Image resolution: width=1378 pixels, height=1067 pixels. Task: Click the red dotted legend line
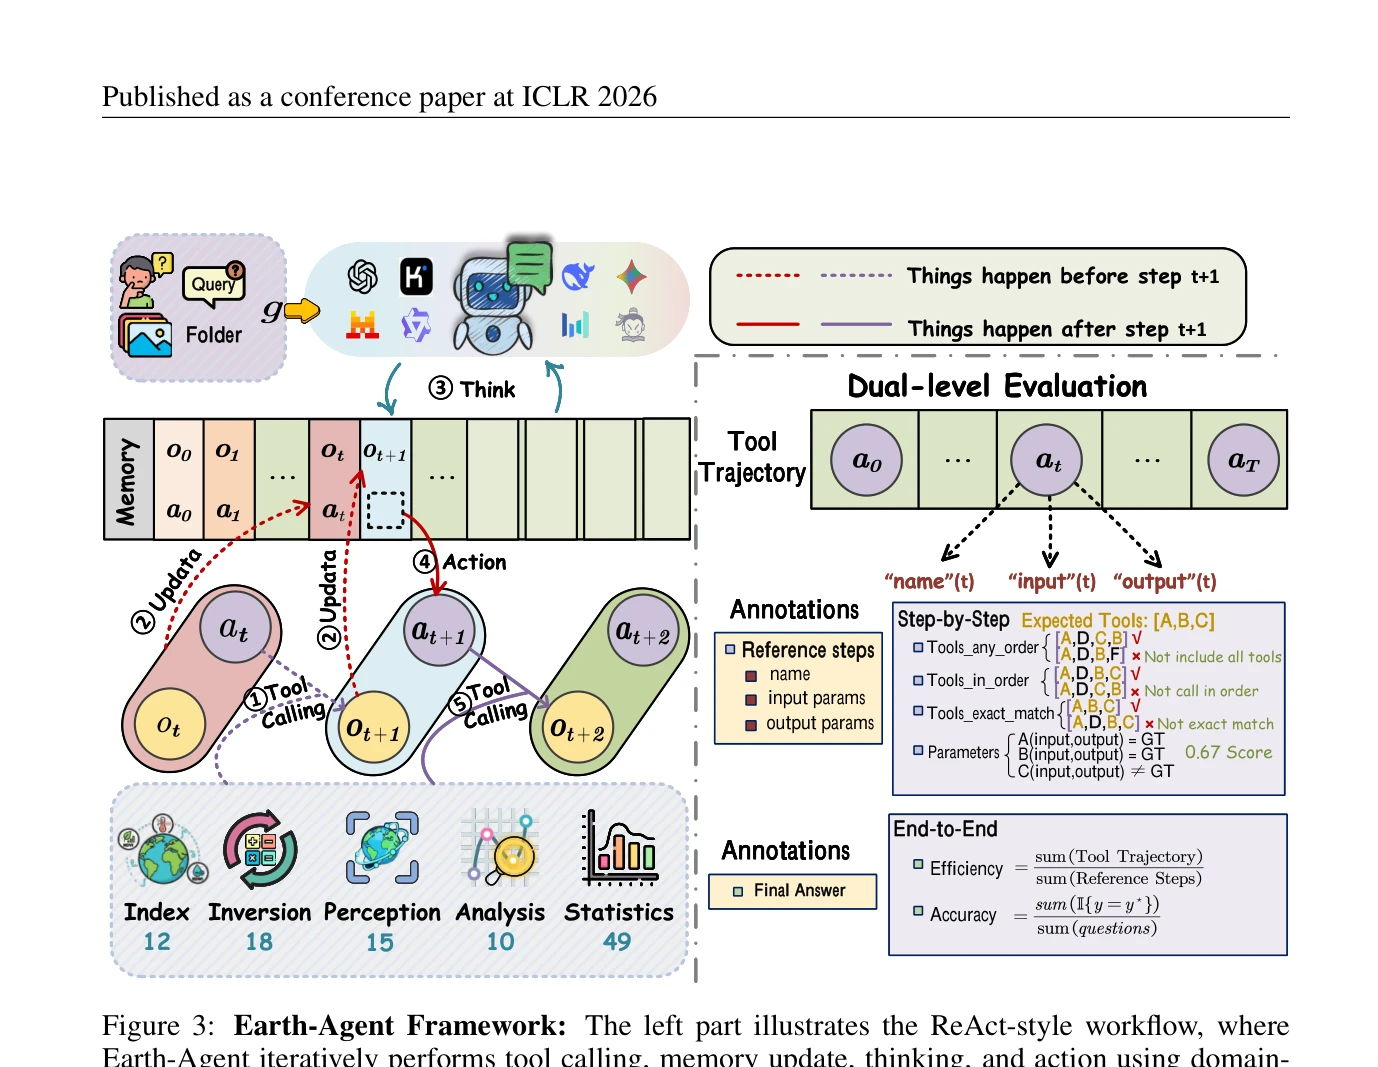pyautogui.click(x=768, y=275)
